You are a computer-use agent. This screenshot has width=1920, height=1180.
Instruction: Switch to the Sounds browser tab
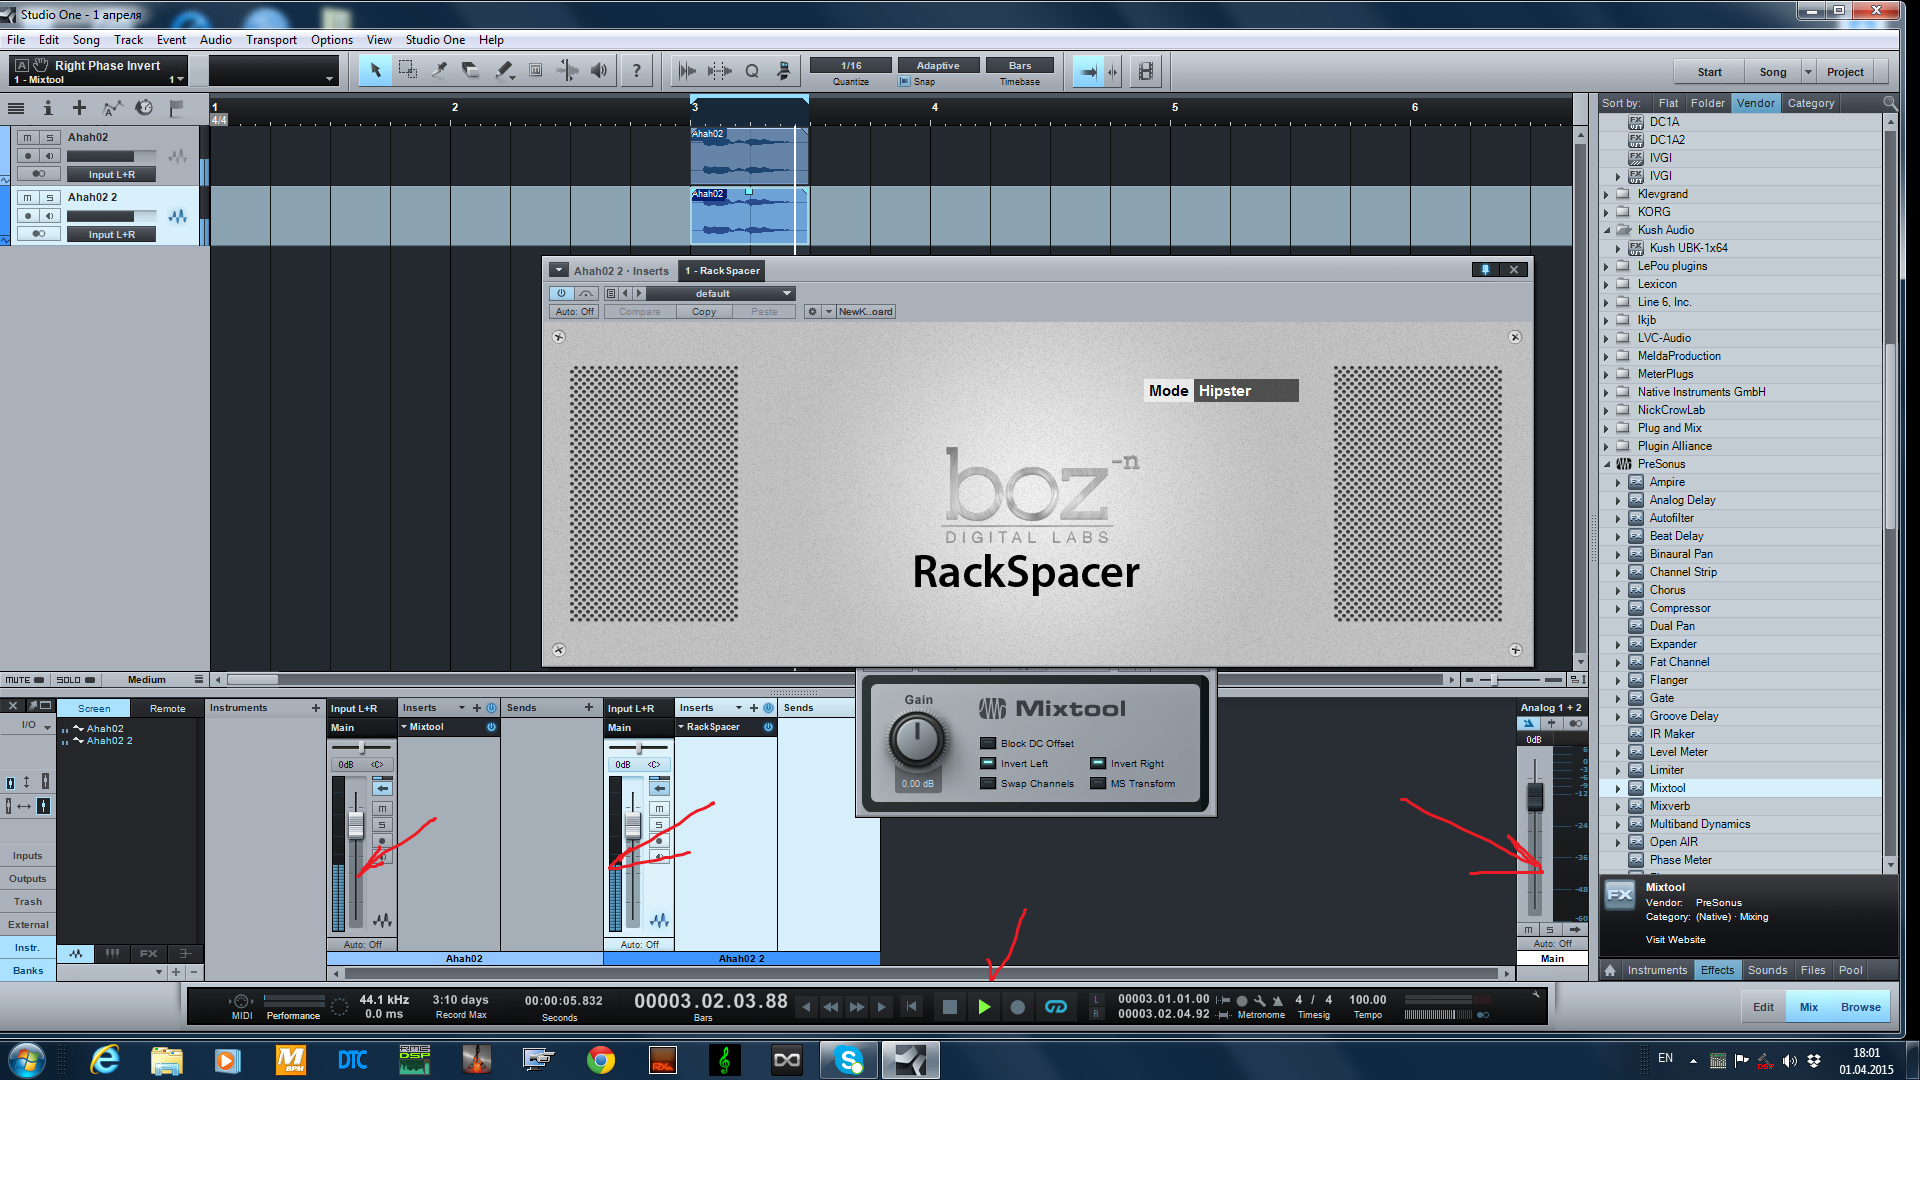pos(1767,970)
